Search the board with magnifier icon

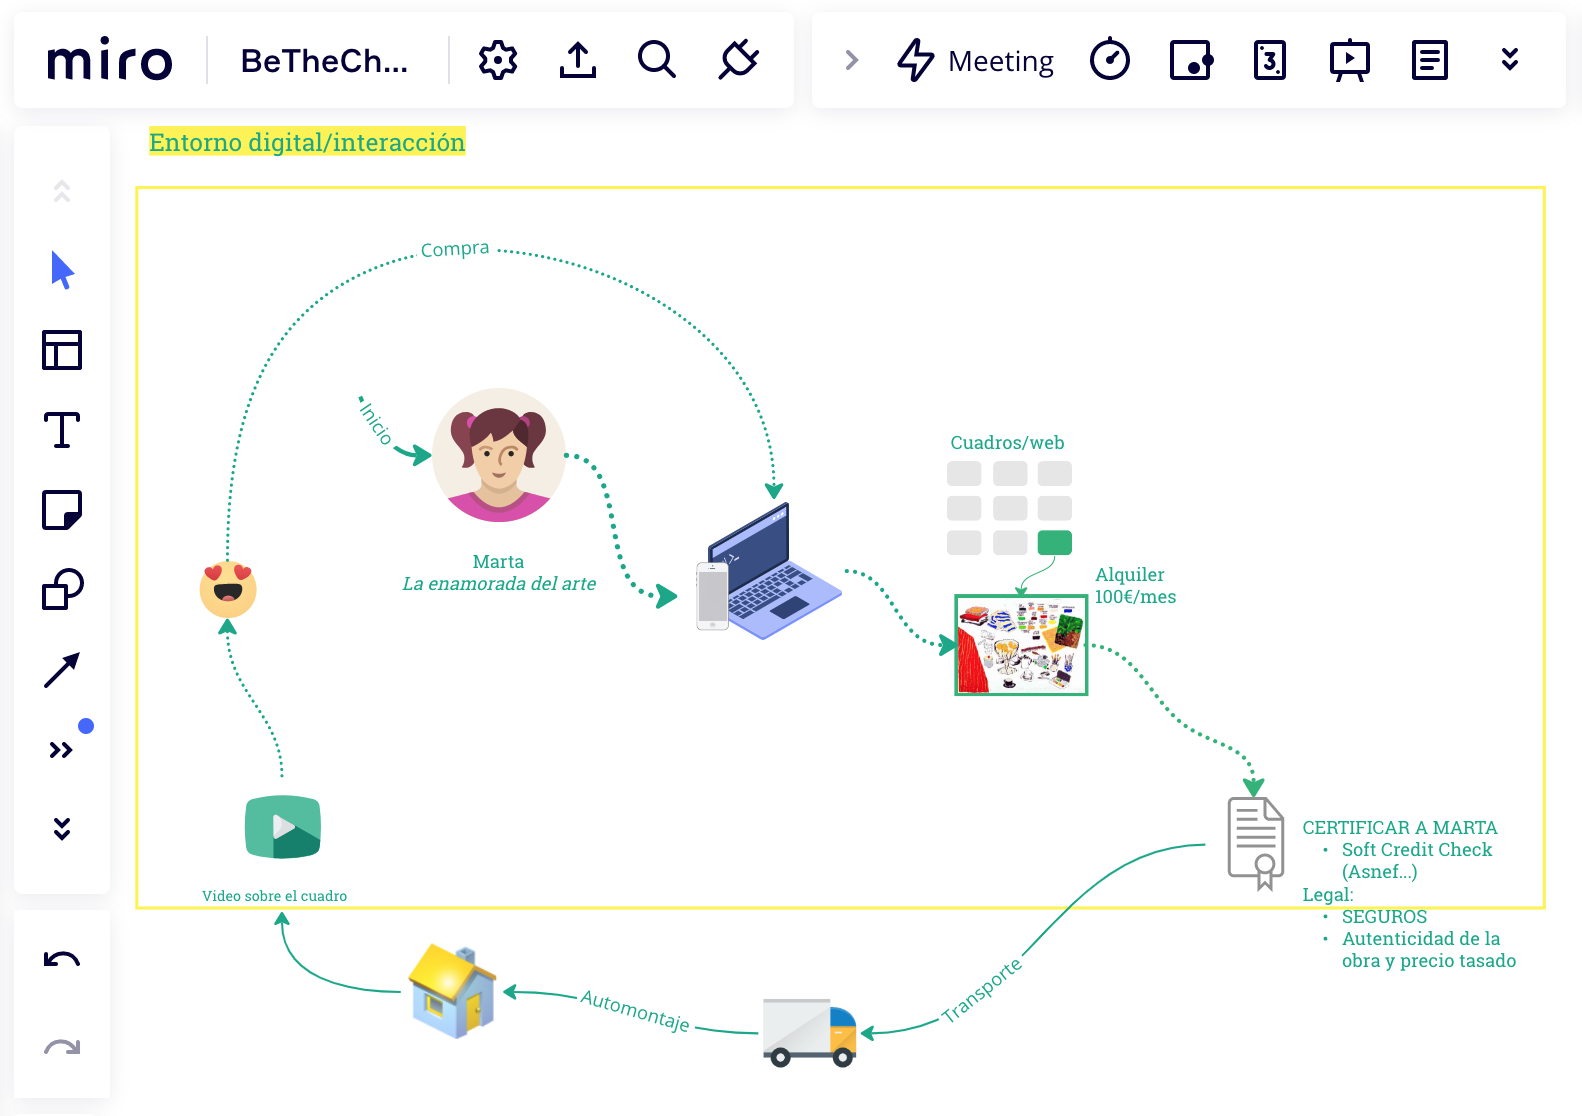click(657, 60)
